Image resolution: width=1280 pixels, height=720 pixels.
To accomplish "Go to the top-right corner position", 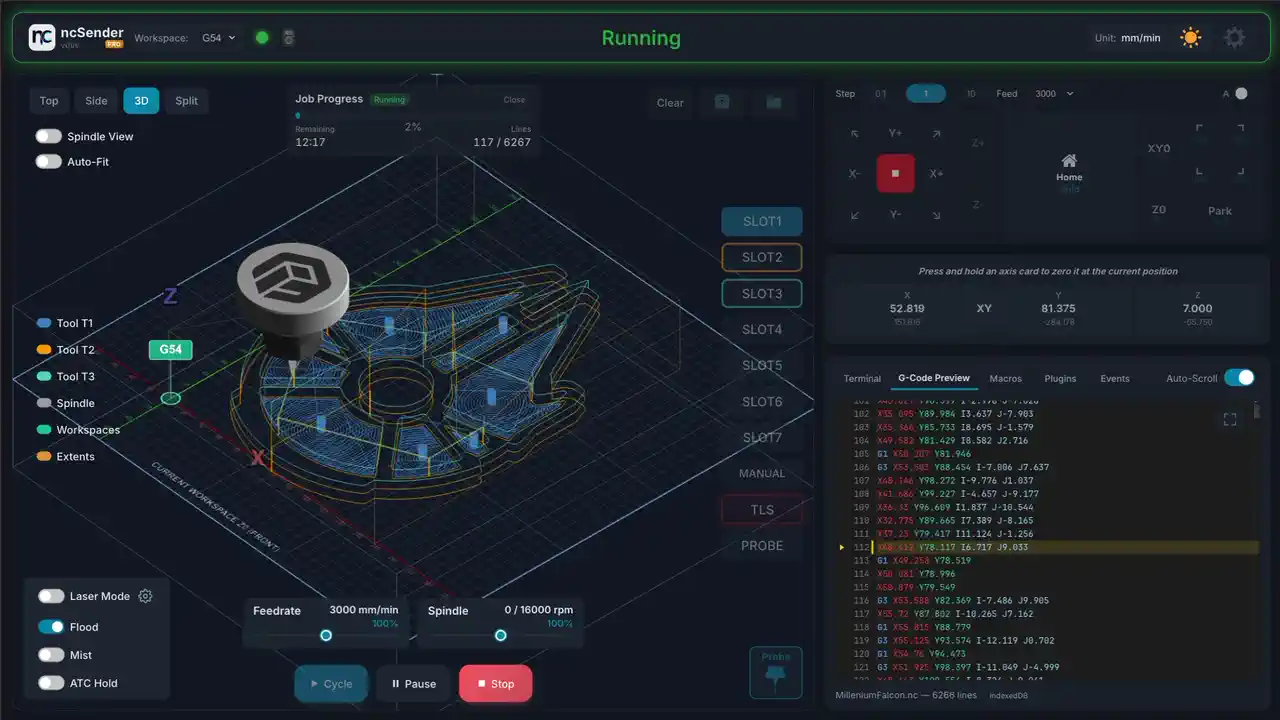I will tap(1241, 128).
